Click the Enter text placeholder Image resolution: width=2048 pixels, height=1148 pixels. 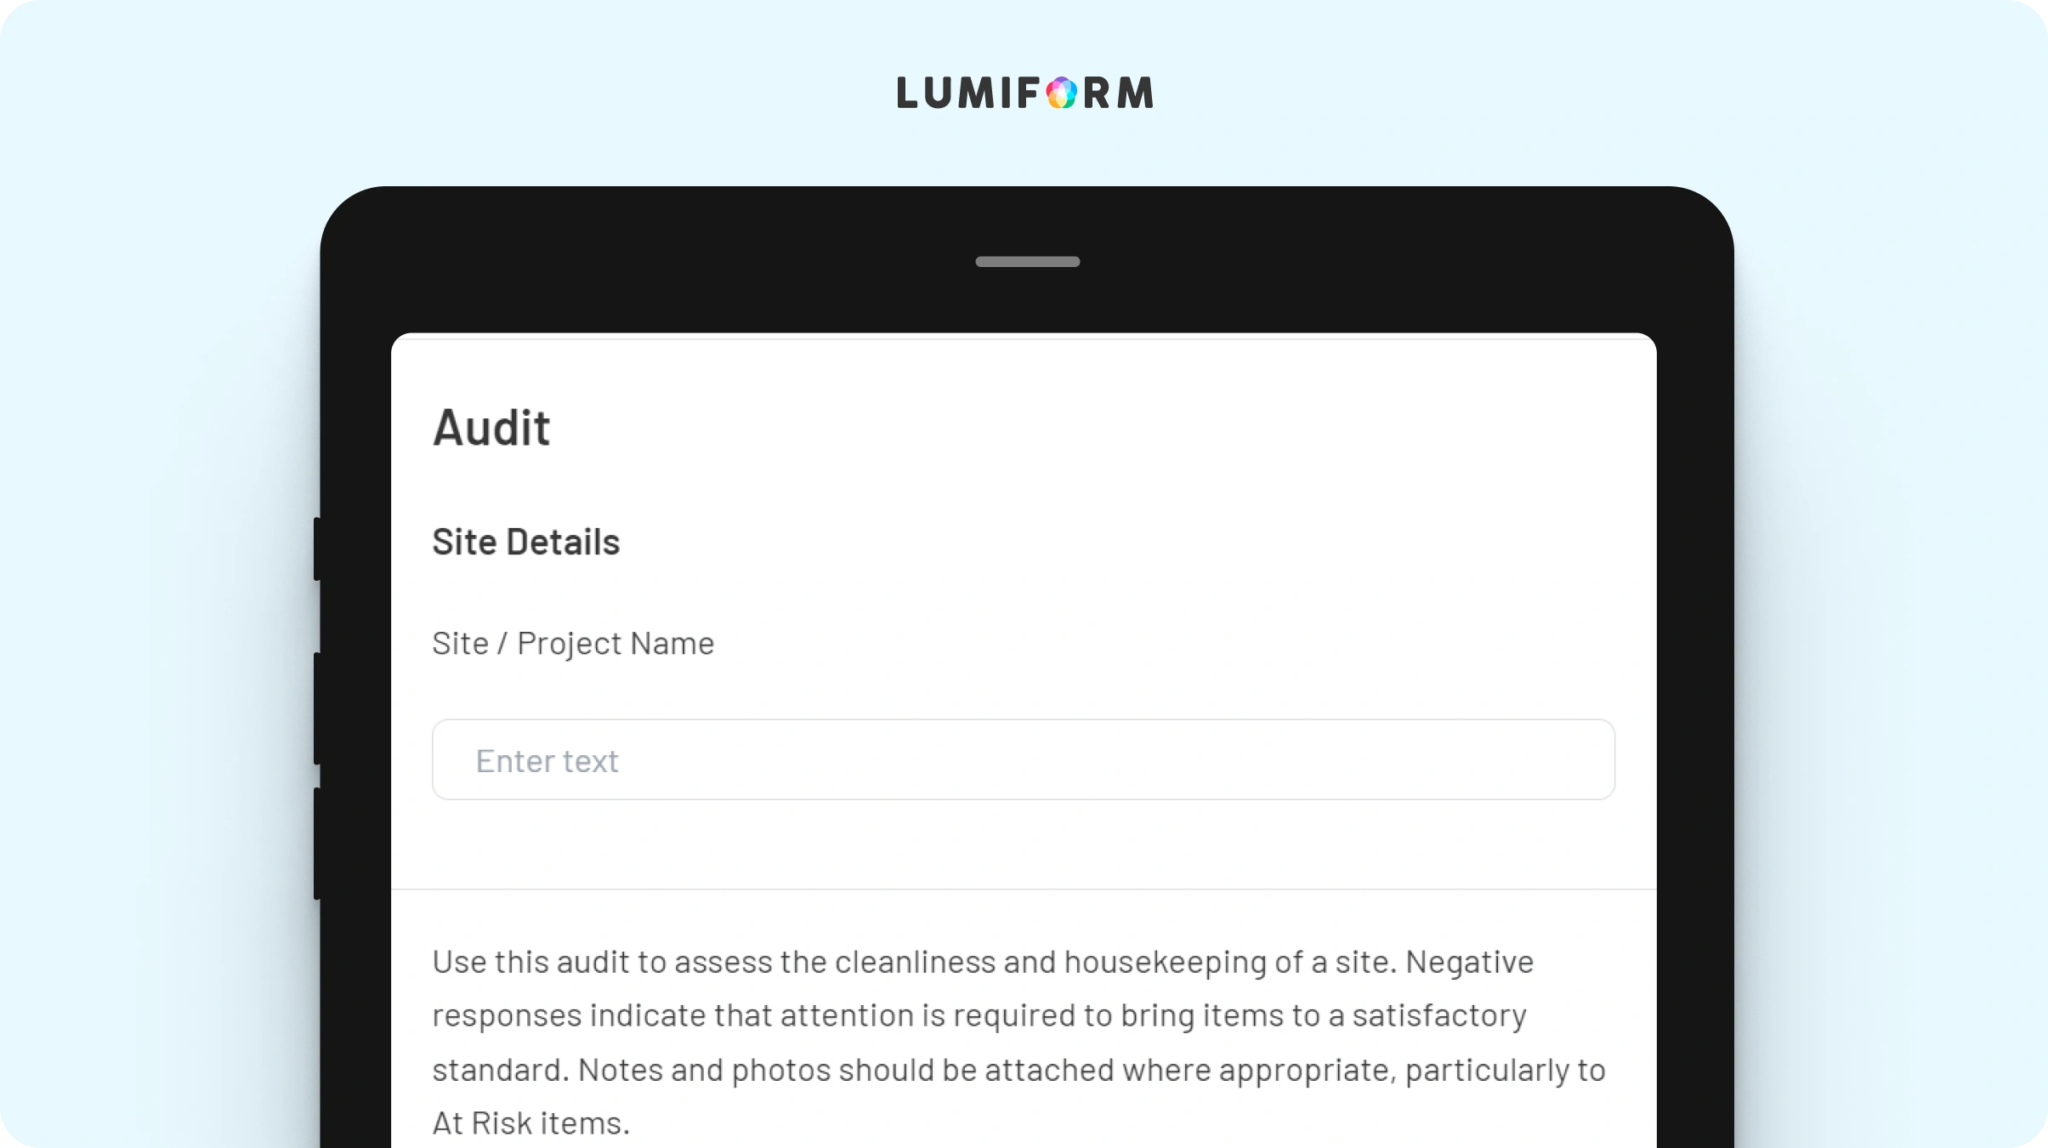pos(547,761)
